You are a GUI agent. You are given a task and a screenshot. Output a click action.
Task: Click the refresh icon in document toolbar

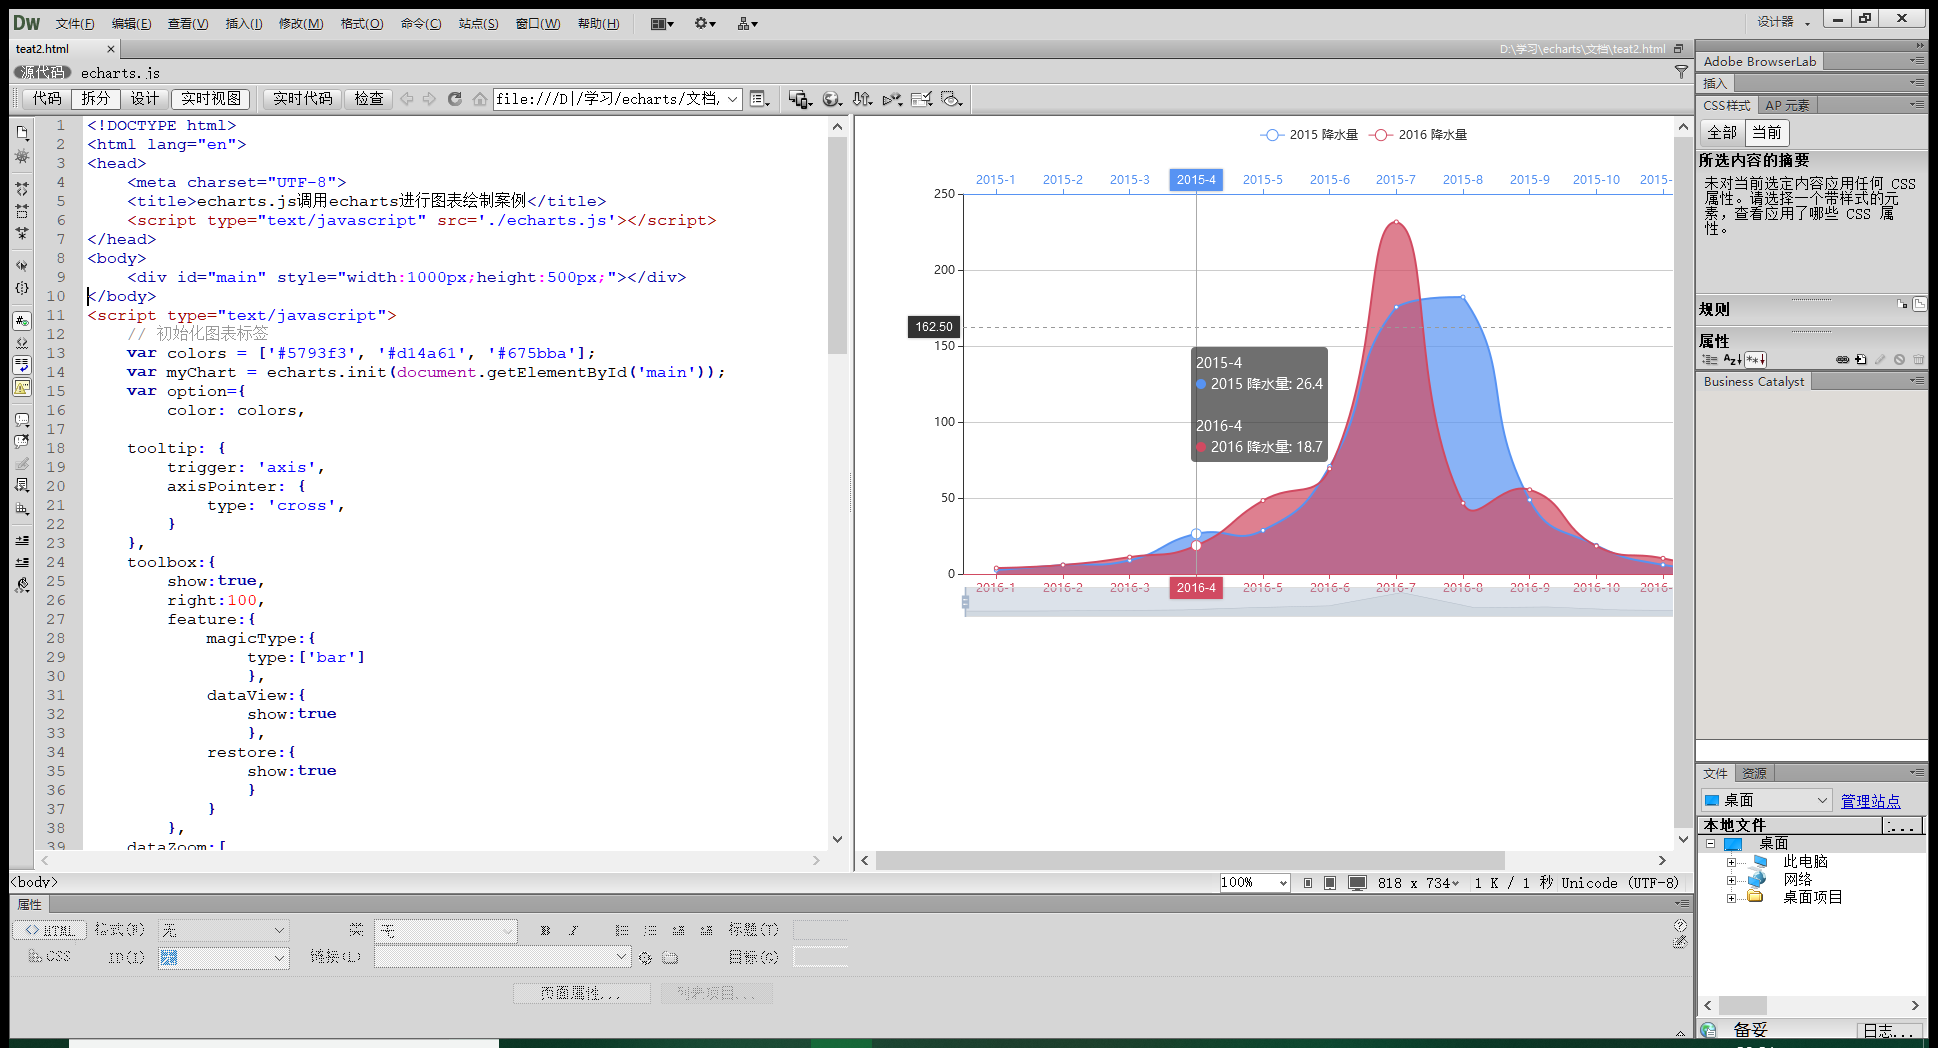coord(454,98)
